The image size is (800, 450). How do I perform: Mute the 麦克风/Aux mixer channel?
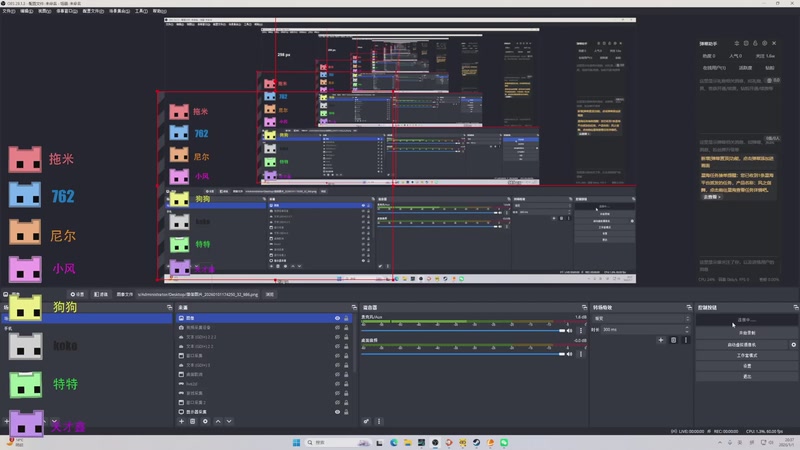[570, 331]
